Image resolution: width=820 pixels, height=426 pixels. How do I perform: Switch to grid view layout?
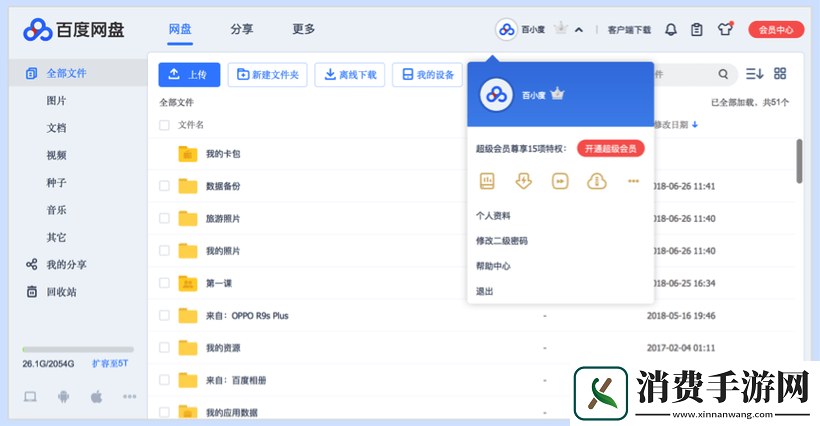click(780, 74)
